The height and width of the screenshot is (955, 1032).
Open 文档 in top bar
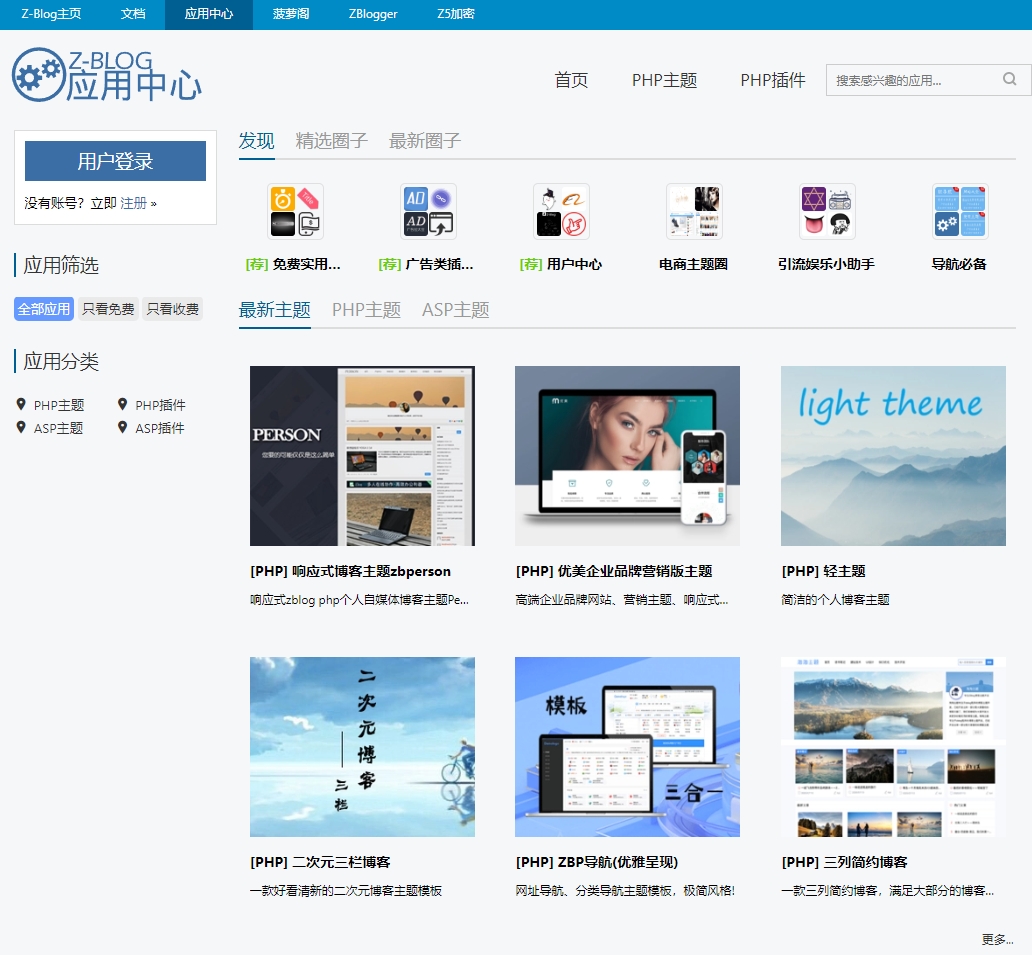point(133,14)
